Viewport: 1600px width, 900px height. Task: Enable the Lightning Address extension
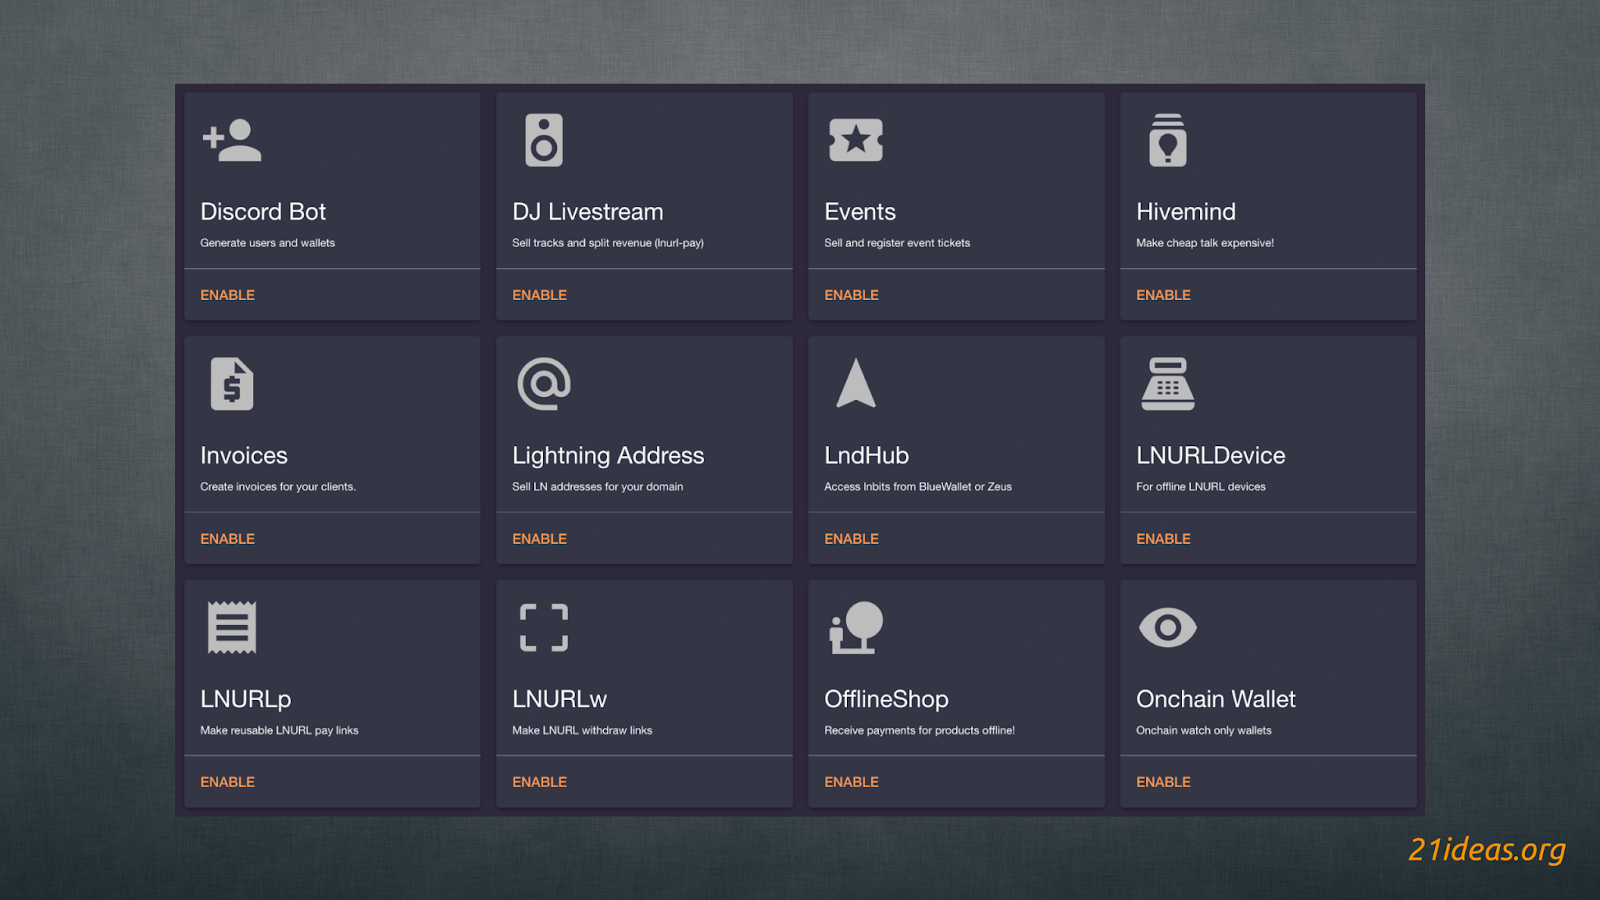(x=540, y=539)
